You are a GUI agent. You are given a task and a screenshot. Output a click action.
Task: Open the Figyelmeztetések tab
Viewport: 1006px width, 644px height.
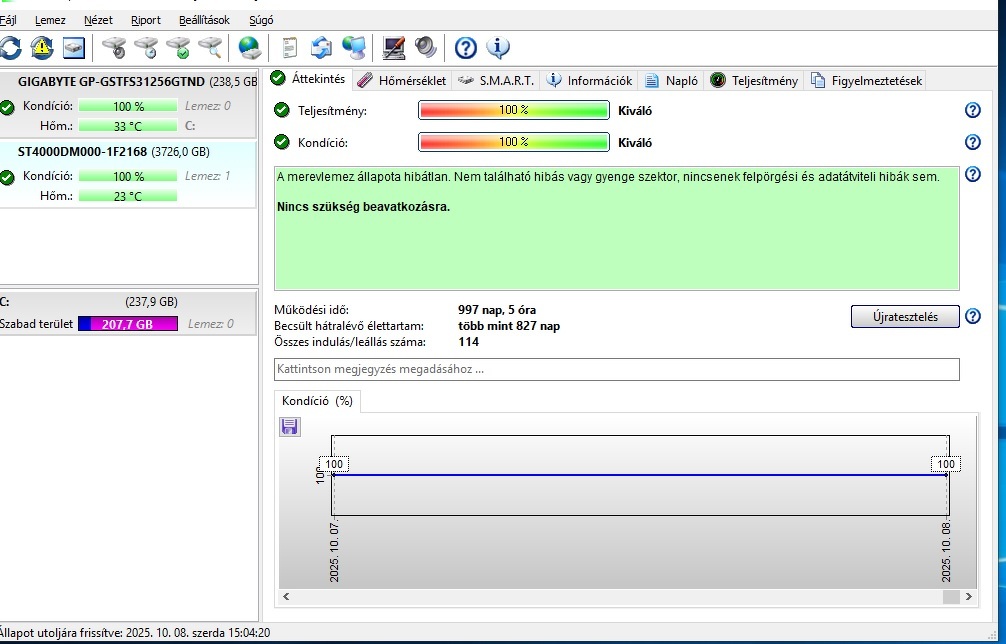(866, 80)
